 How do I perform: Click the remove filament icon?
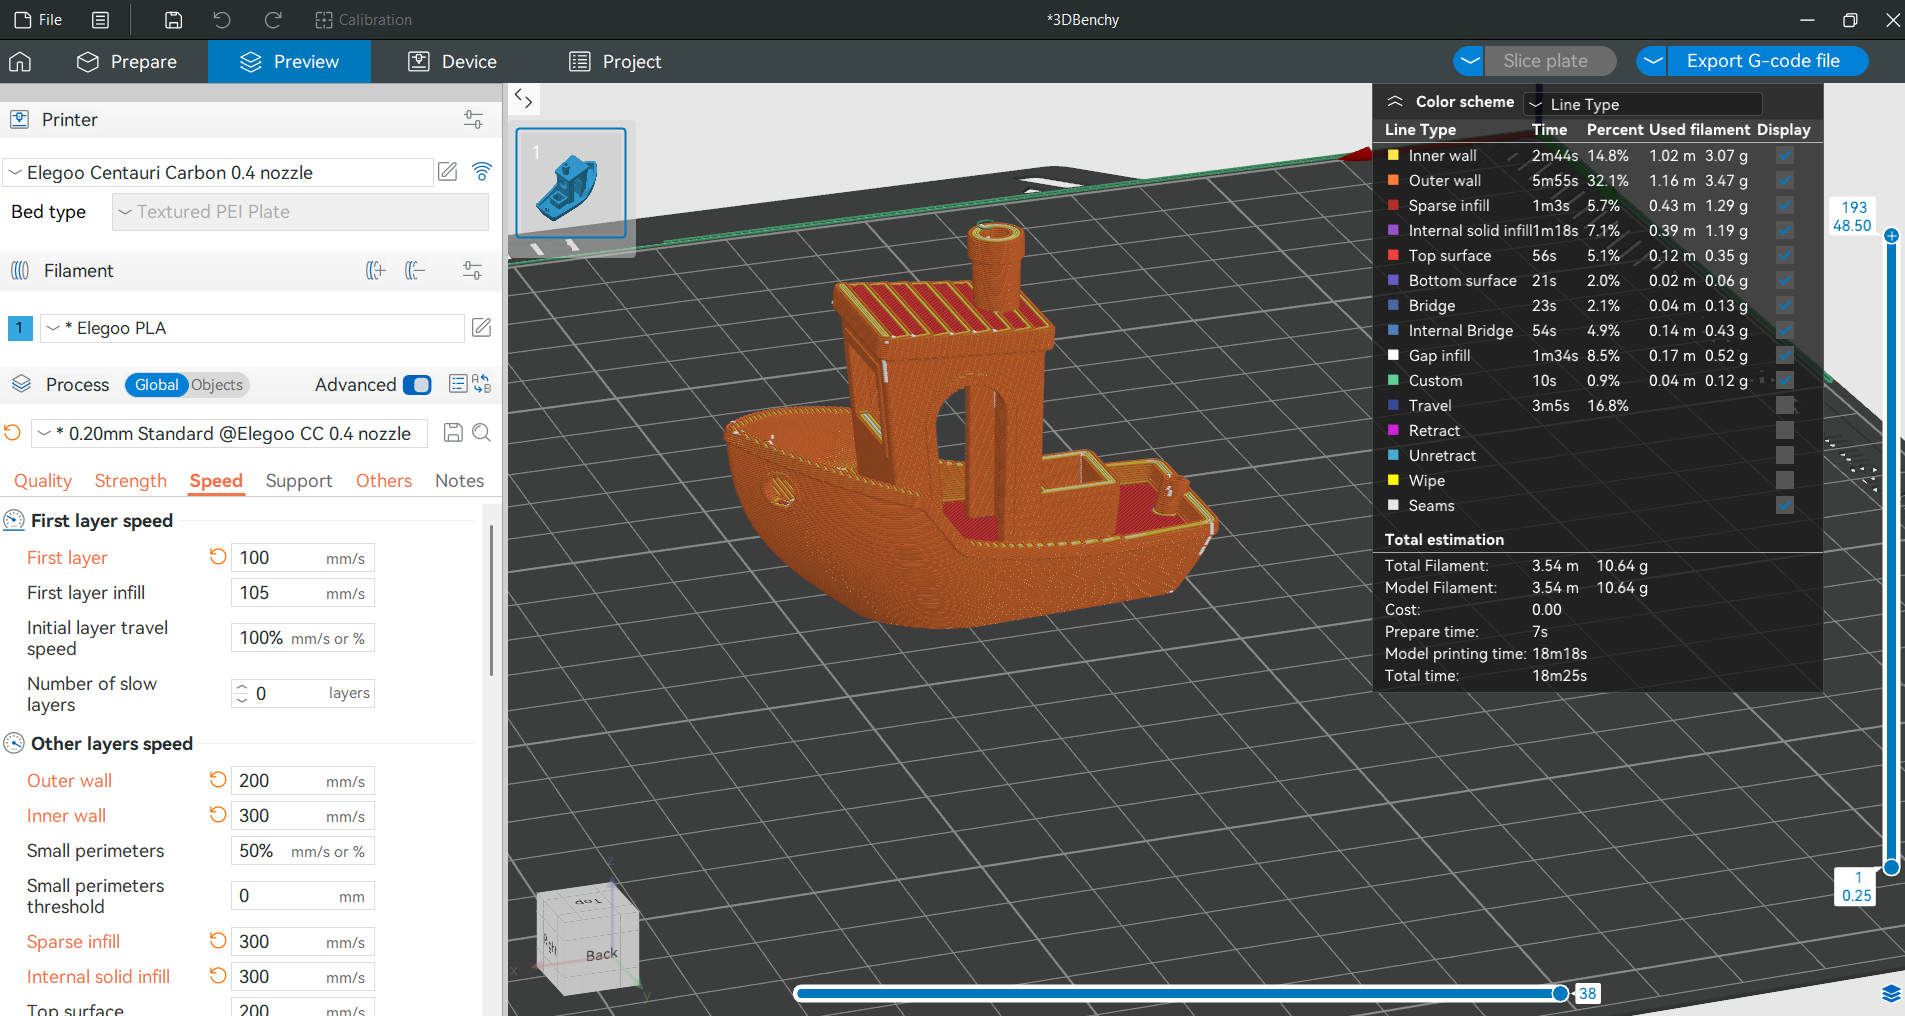[415, 271]
